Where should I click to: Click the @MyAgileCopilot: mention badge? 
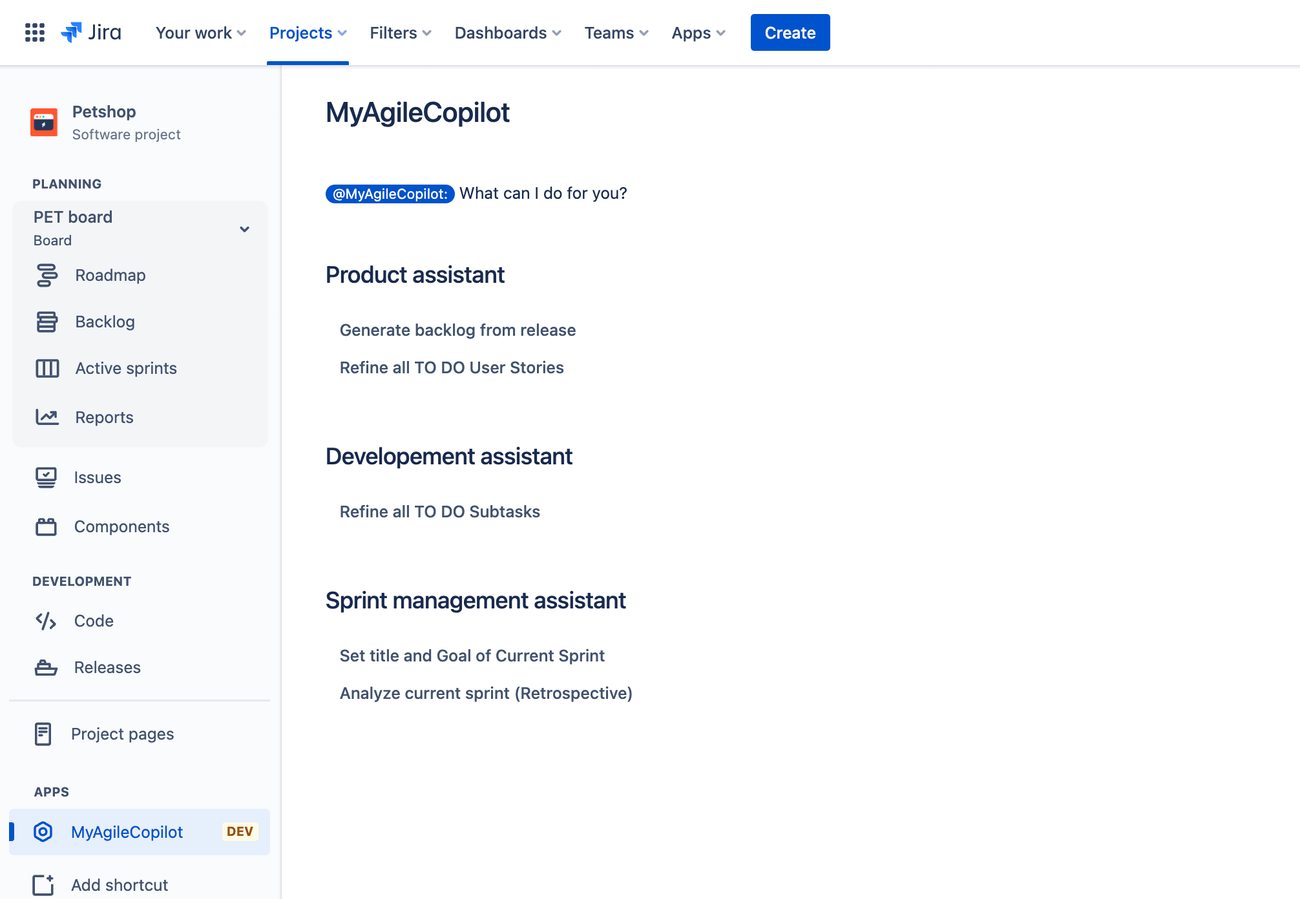tap(390, 194)
